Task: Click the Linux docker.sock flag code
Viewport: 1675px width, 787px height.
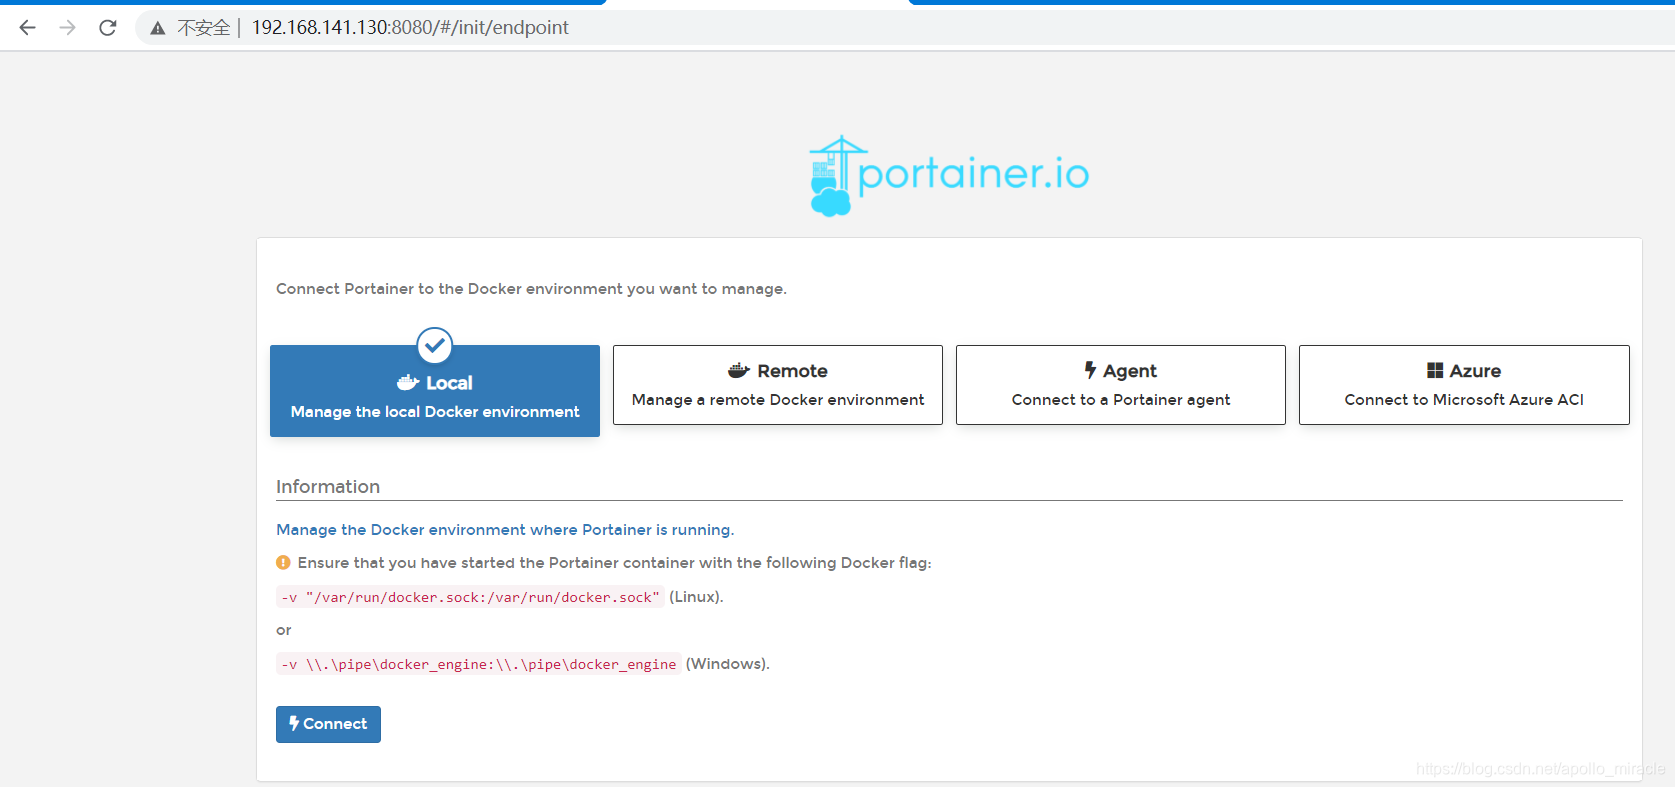Action: 470,597
